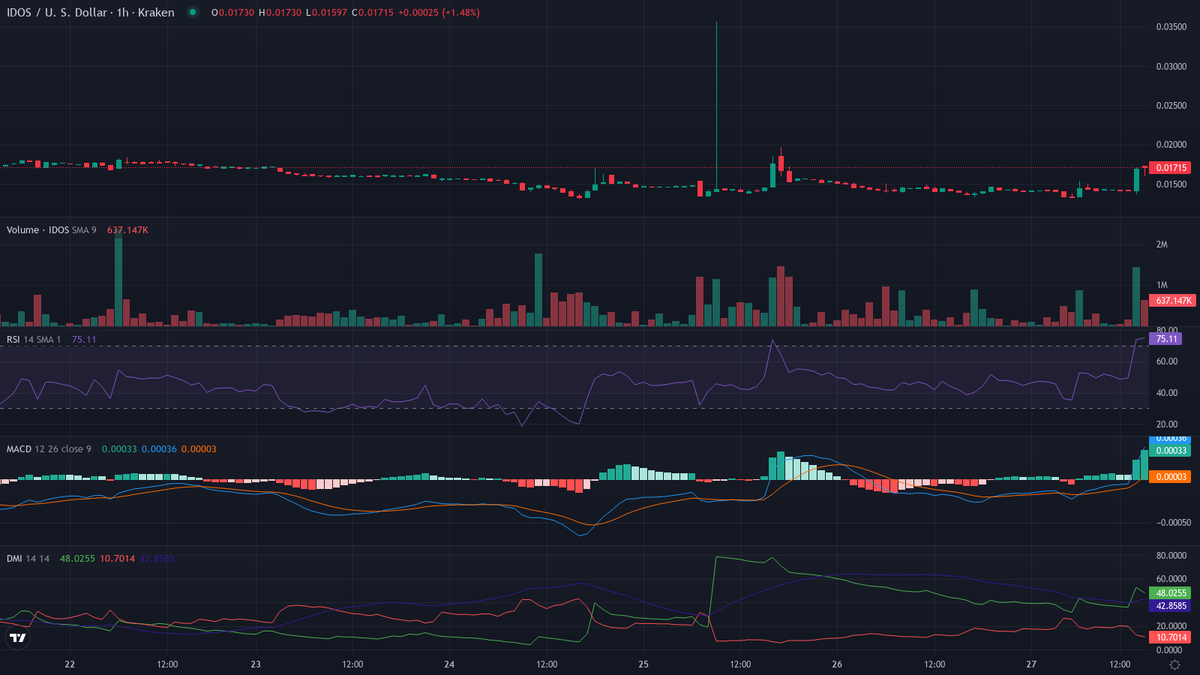This screenshot has height=675, width=1200.
Task: Open chart settings gear icon
Action: (x=1174, y=664)
